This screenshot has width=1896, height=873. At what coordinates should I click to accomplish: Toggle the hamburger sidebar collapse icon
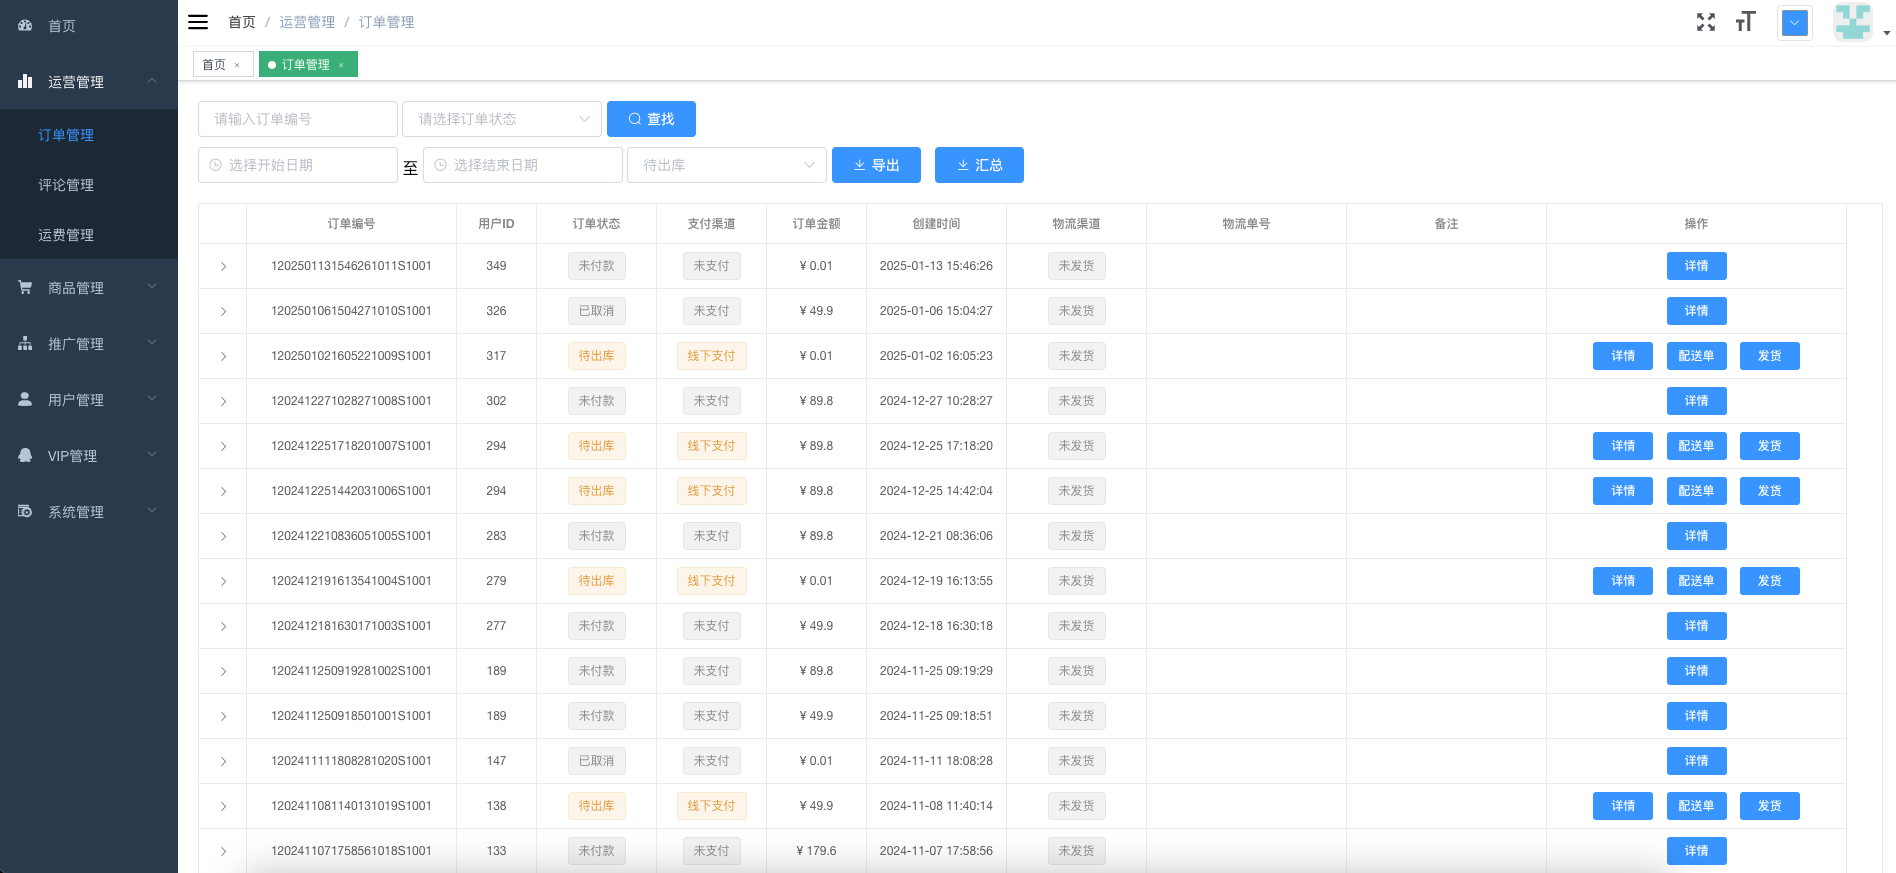[x=198, y=22]
